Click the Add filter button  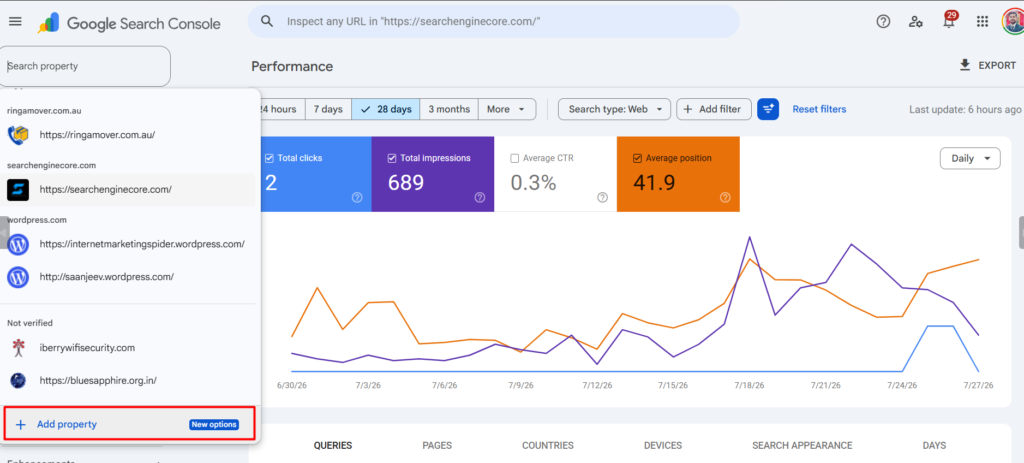pyautogui.click(x=714, y=109)
